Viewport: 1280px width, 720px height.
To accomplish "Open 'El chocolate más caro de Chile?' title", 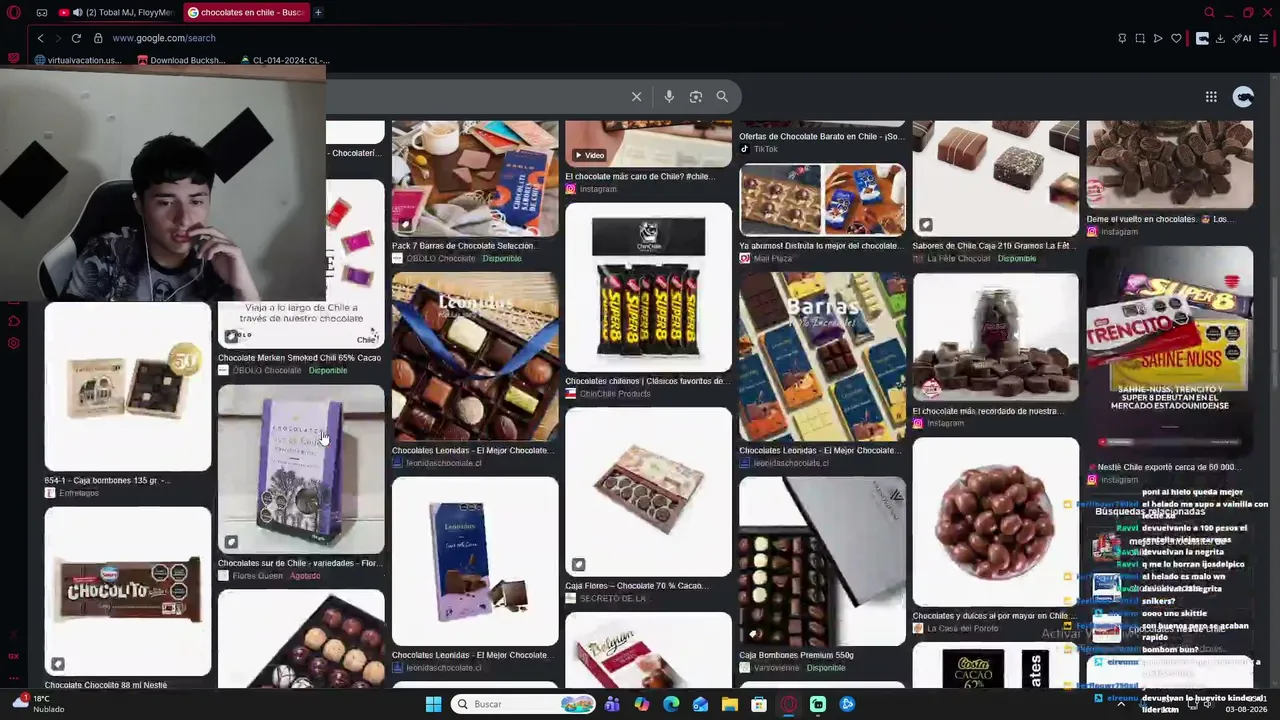I will point(640,176).
